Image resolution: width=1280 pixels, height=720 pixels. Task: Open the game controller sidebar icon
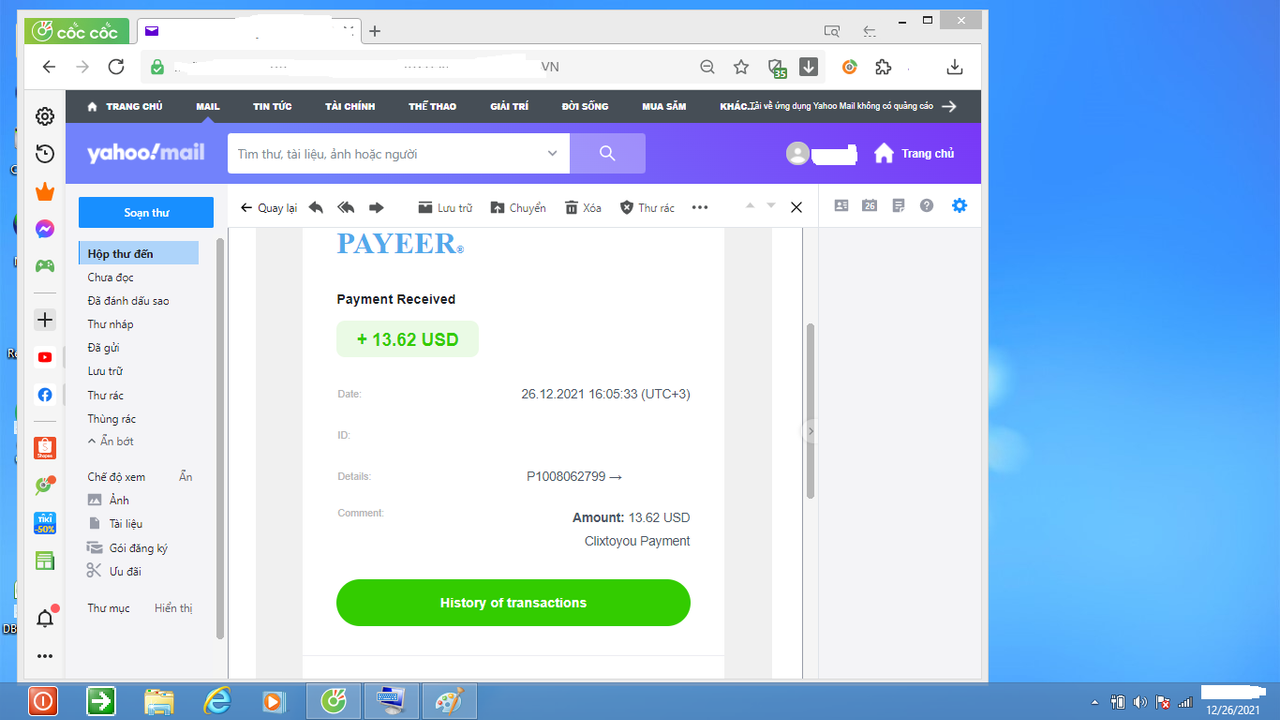(x=45, y=266)
